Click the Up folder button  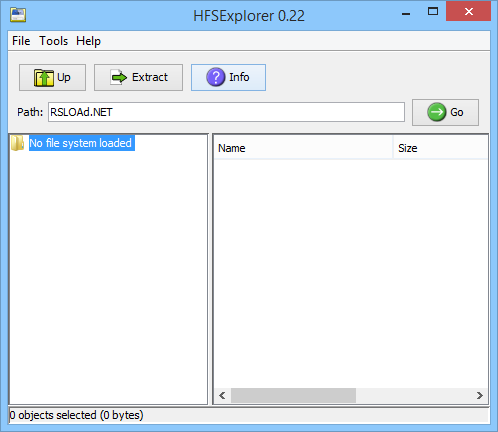click(52, 77)
